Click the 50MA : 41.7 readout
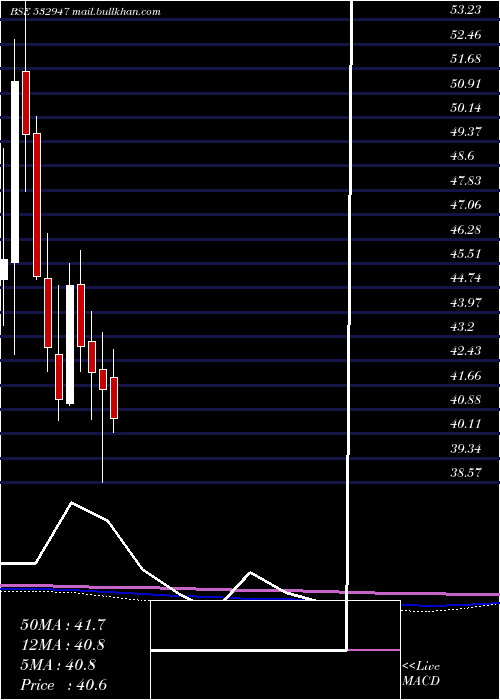The image size is (500, 700). click(63, 625)
